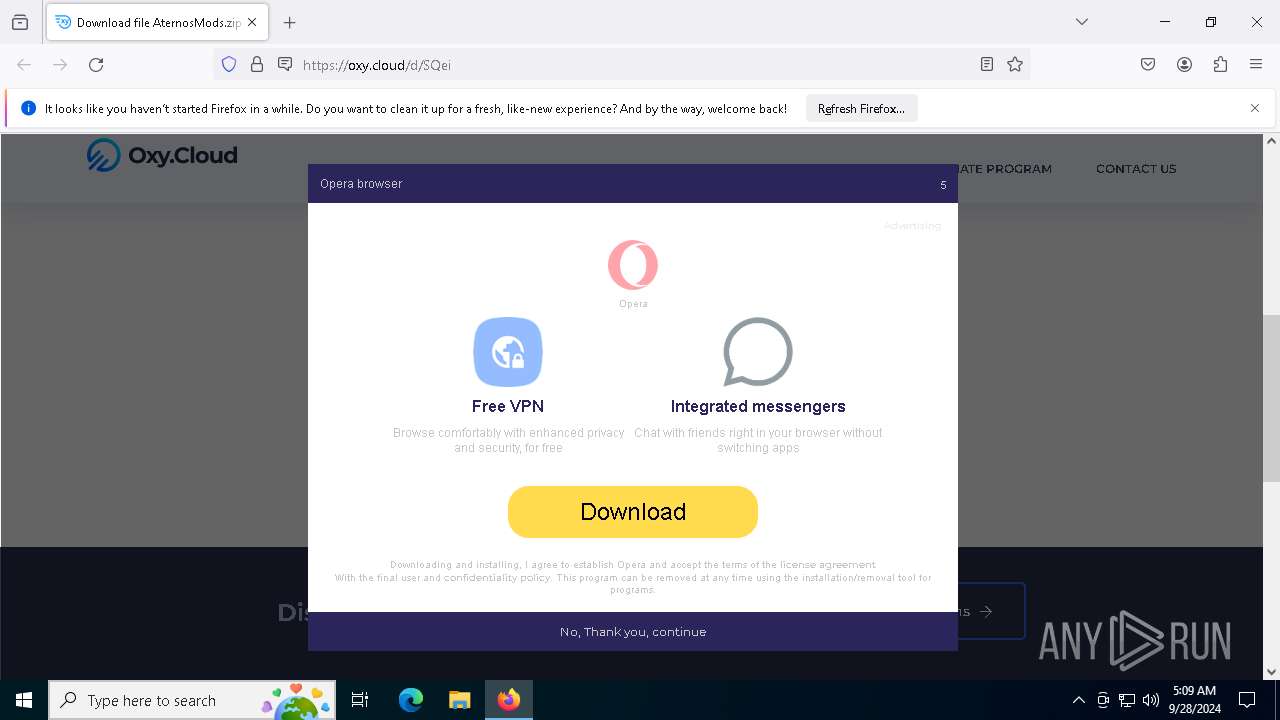Click the tracking protection shield icon

pos(229,65)
